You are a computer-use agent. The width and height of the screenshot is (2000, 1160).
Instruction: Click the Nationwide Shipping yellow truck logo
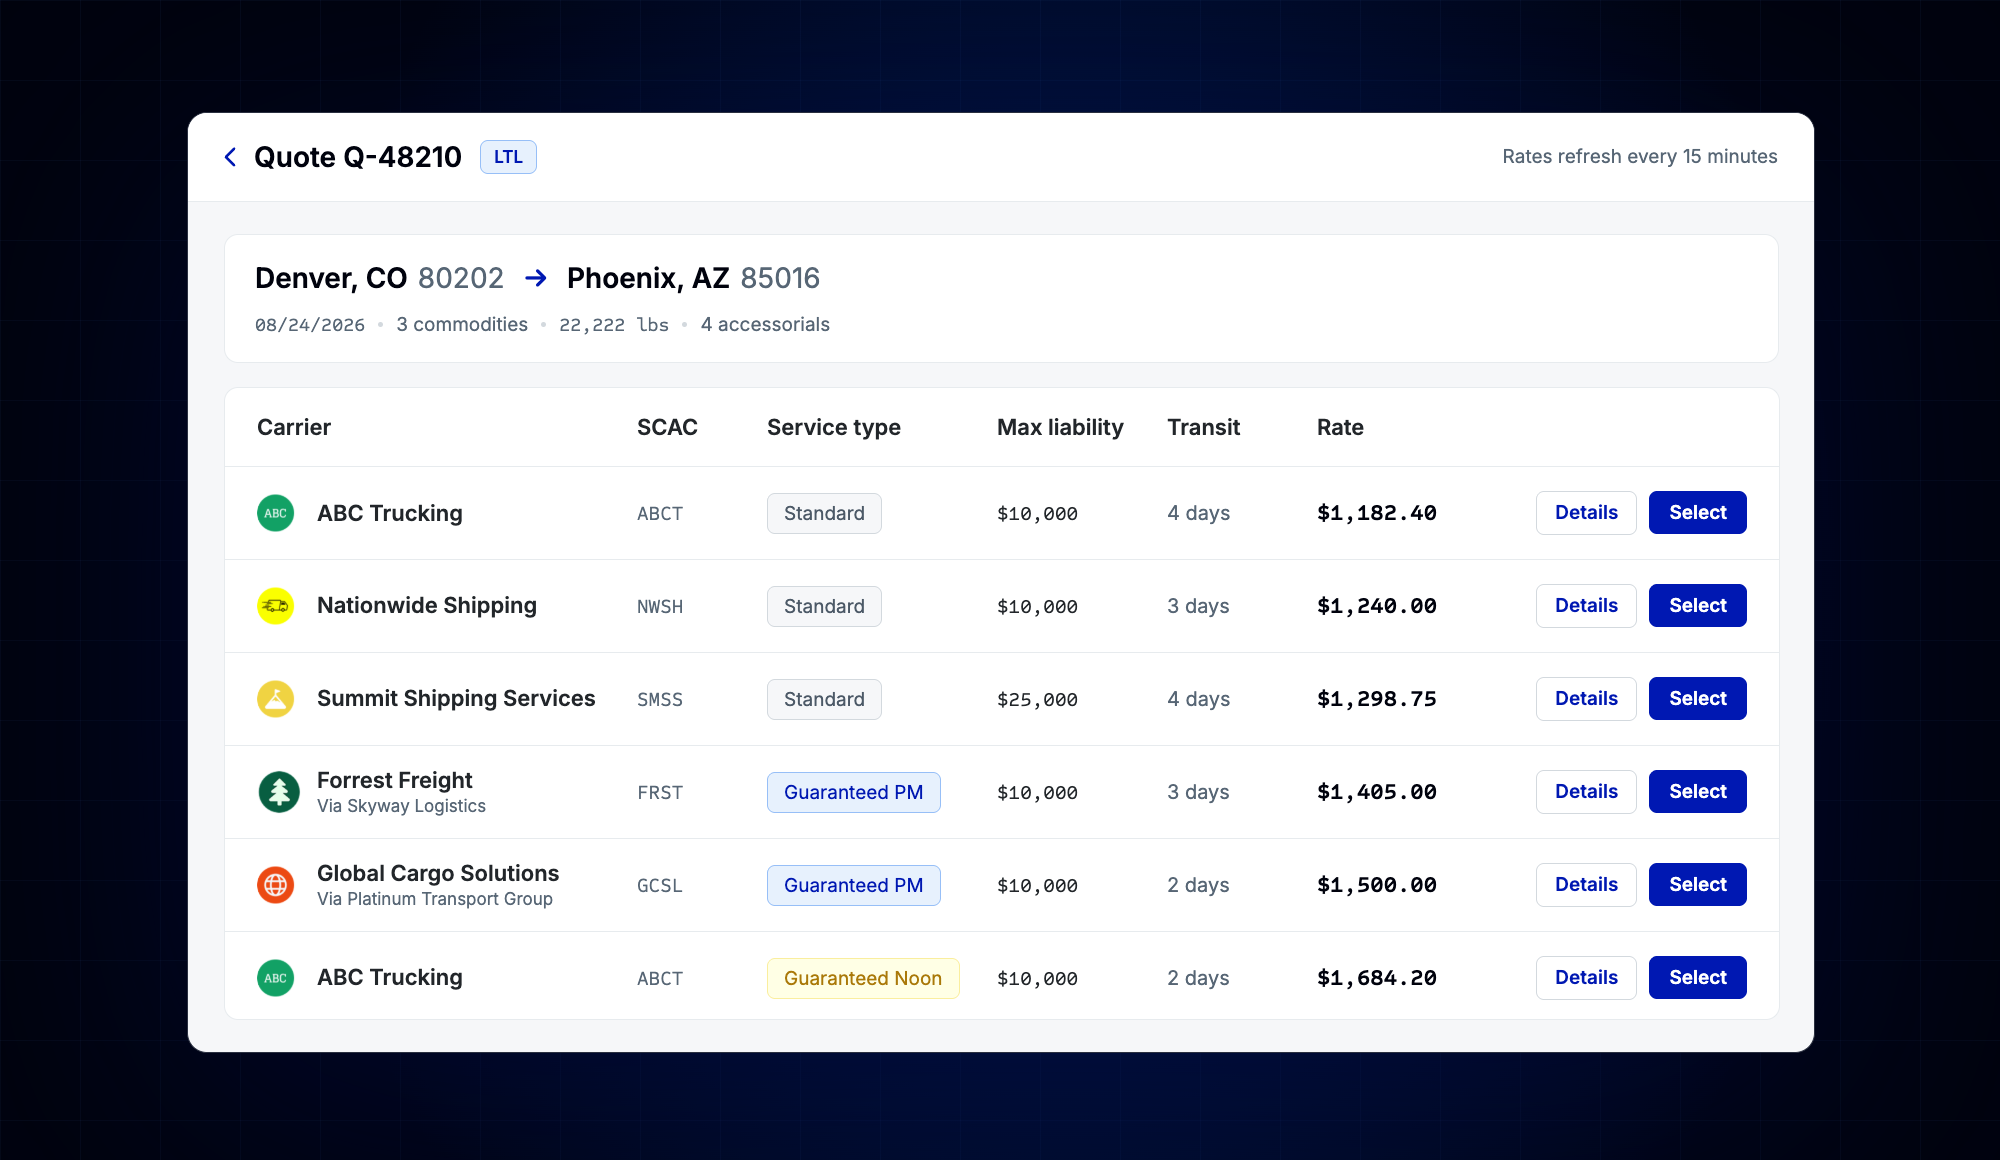click(x=275, y=606)
